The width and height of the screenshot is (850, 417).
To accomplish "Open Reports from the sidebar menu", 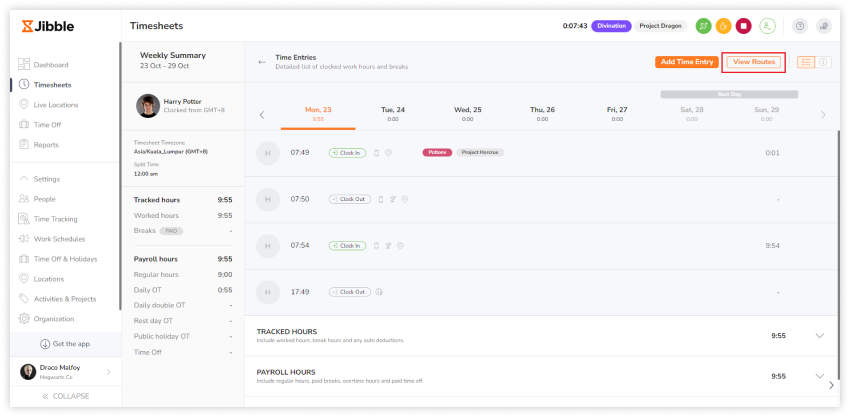I will click(46, 145).
